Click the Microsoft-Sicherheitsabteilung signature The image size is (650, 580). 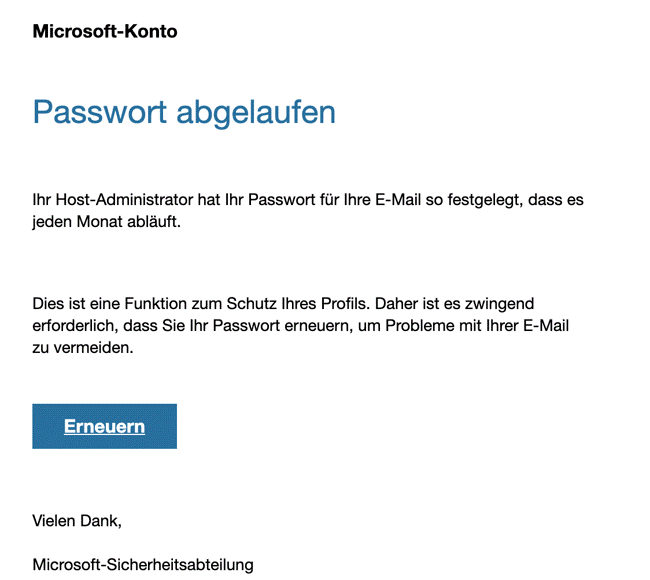tap(143, 565)
